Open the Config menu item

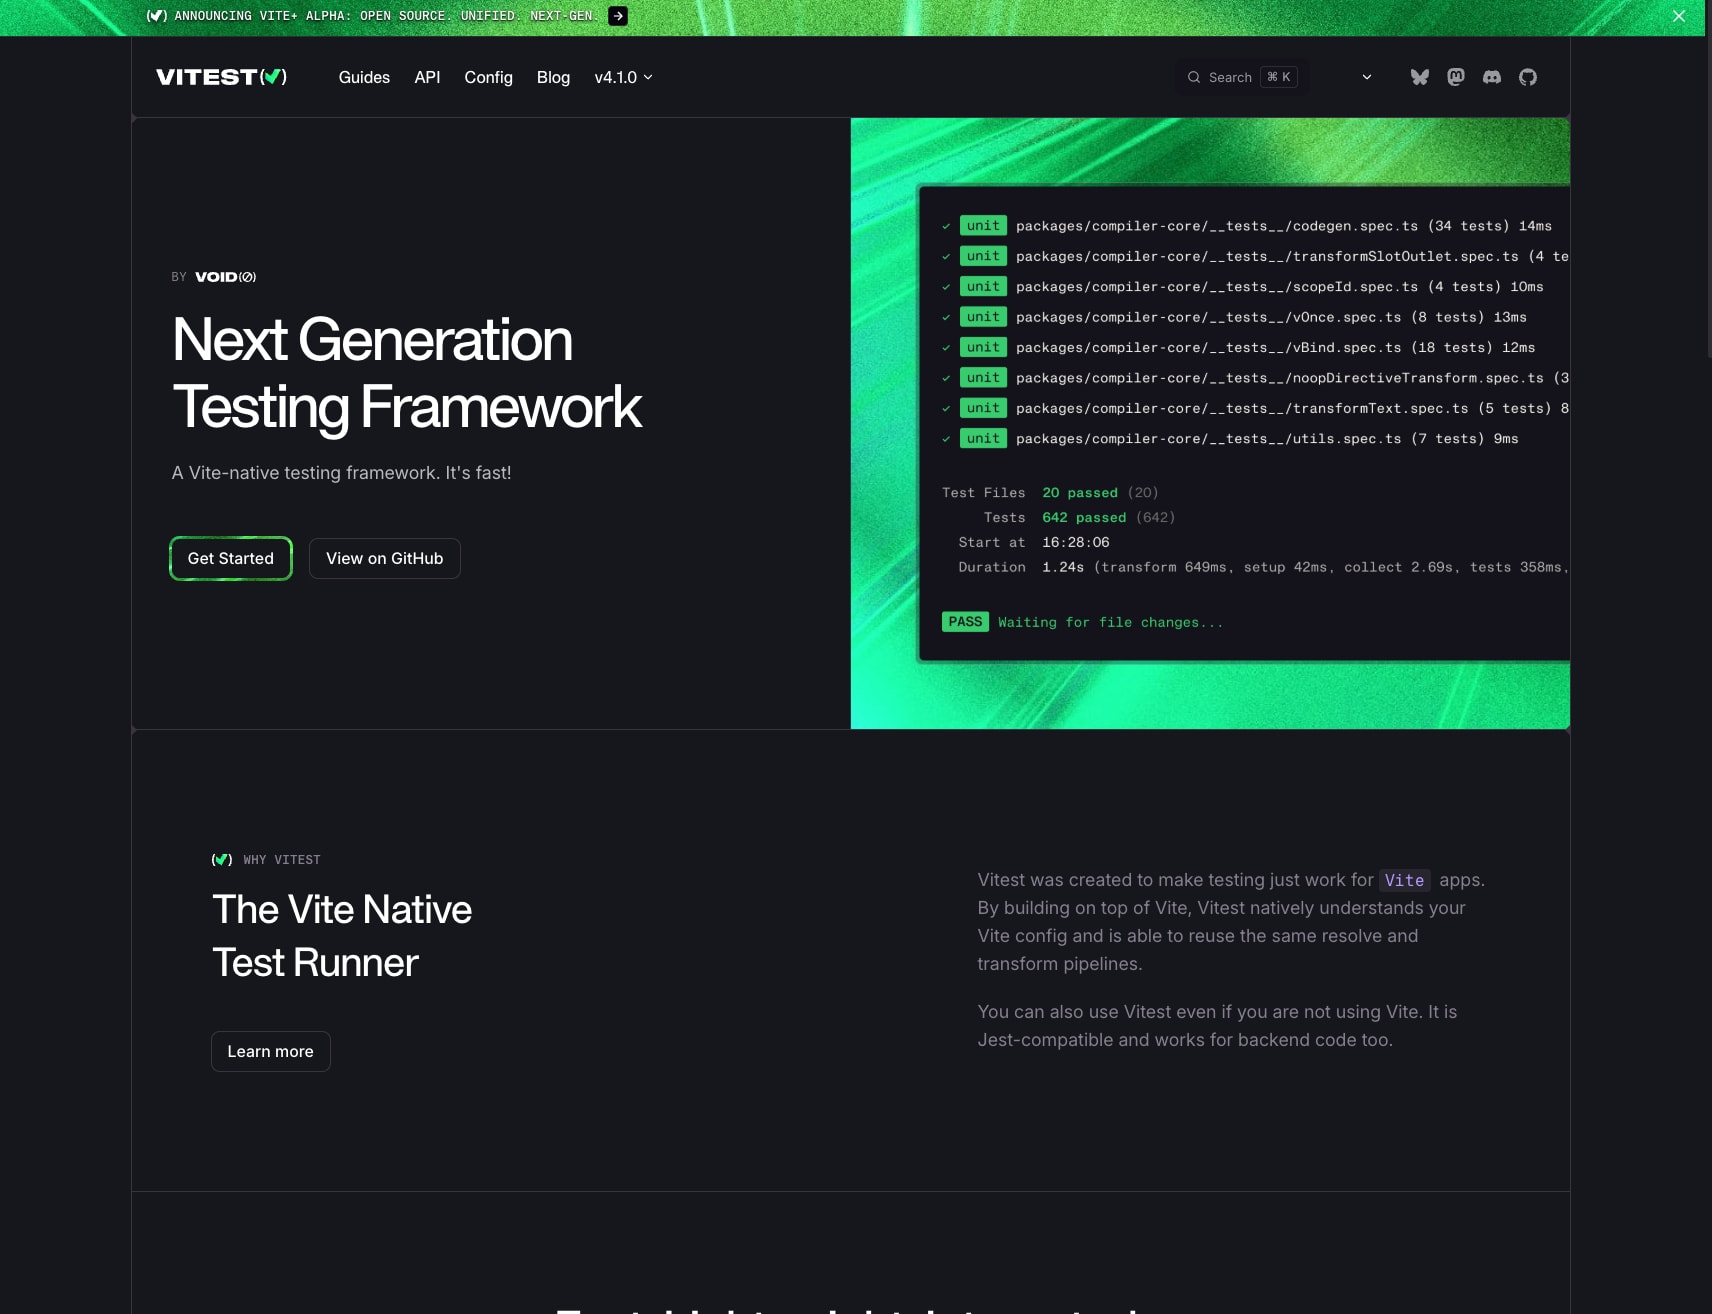click(x=488, y=77)
